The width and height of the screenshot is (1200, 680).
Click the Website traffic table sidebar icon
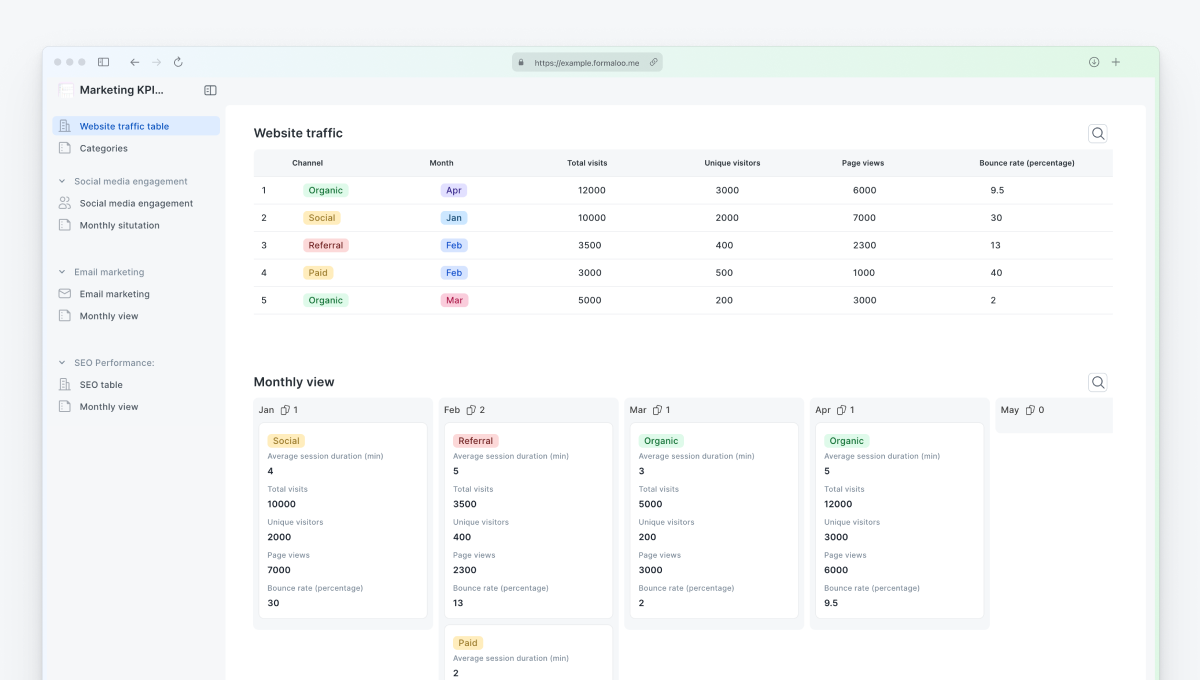point(65,126)
